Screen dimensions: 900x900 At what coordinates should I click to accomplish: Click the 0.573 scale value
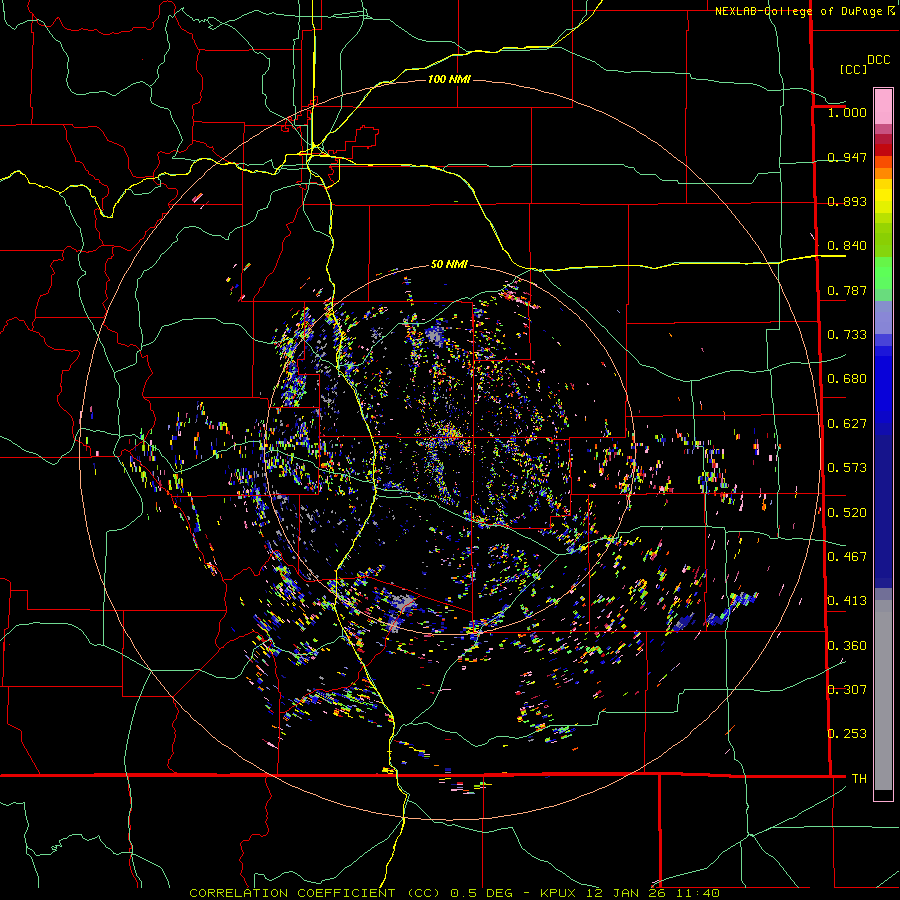click(x=847, y=468)
